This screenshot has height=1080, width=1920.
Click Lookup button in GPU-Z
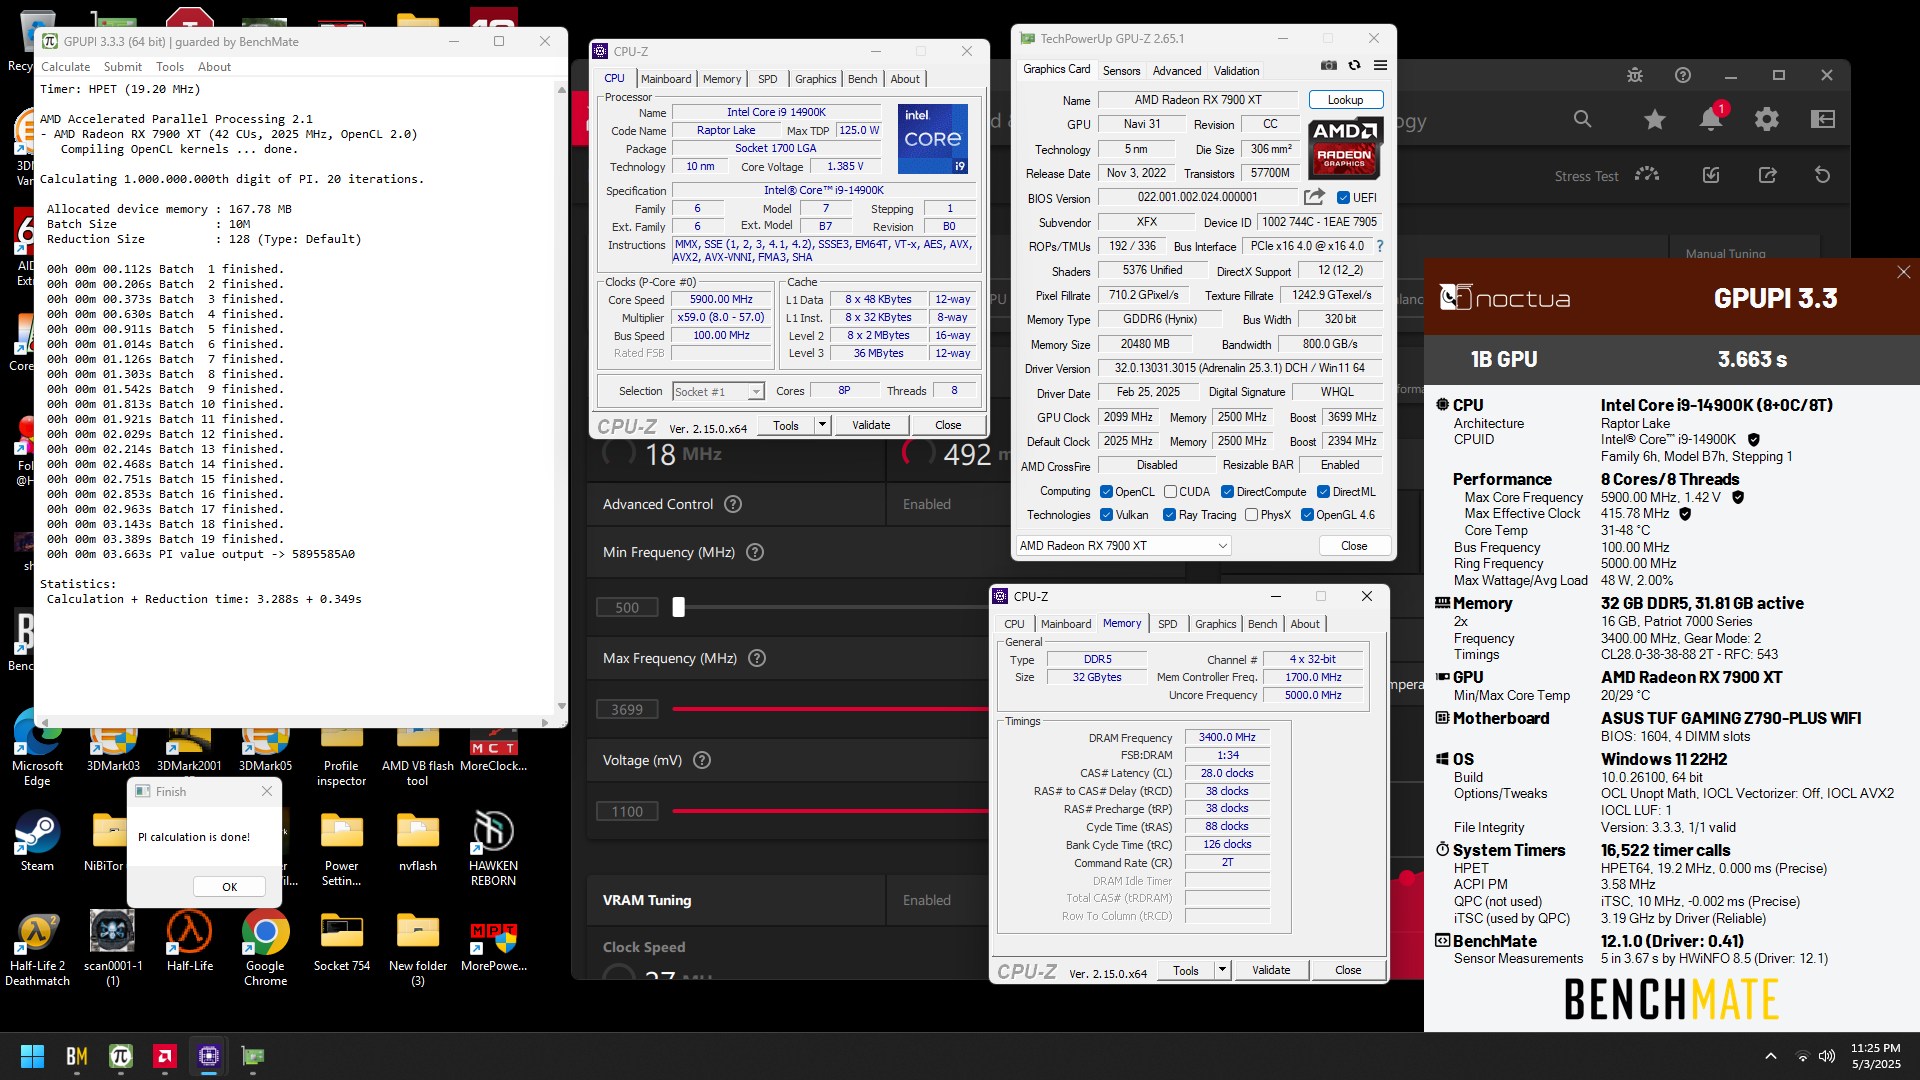1345,100
